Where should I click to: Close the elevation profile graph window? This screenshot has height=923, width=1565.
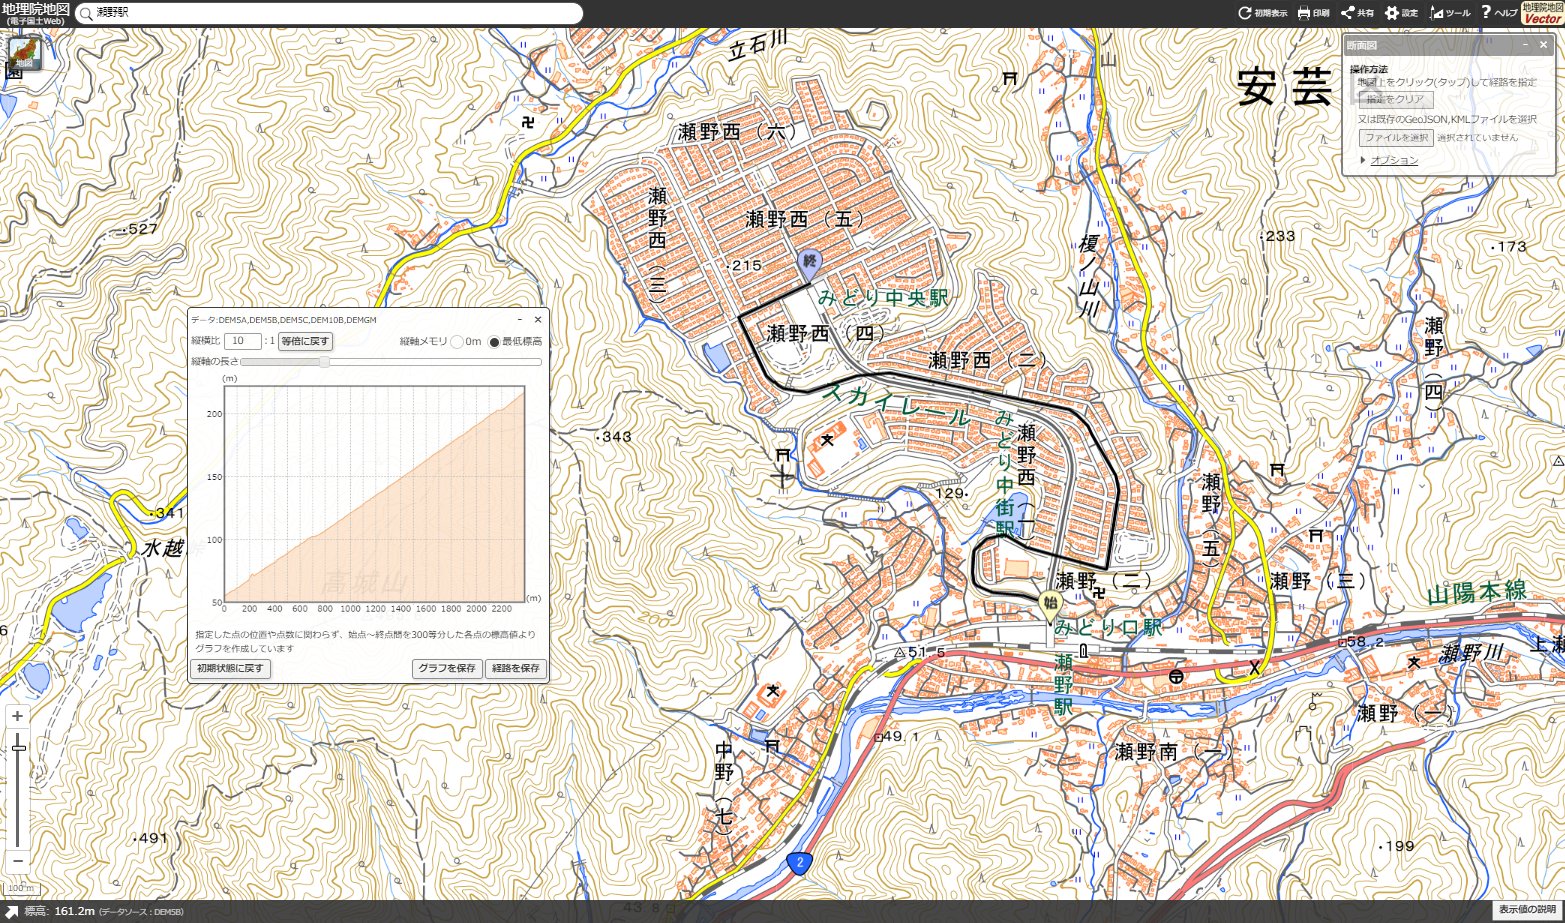click(x=538, y=320)
